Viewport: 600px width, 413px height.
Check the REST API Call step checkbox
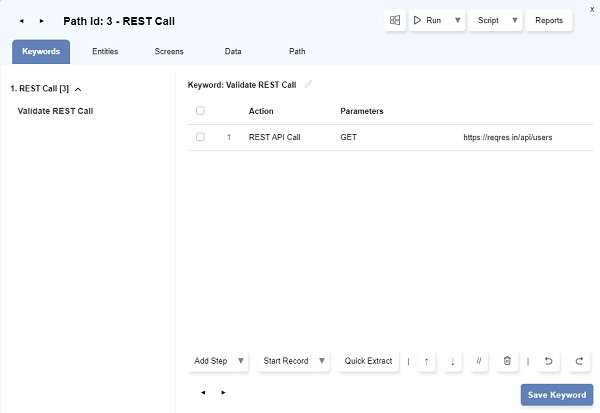(x=201, y=137)
